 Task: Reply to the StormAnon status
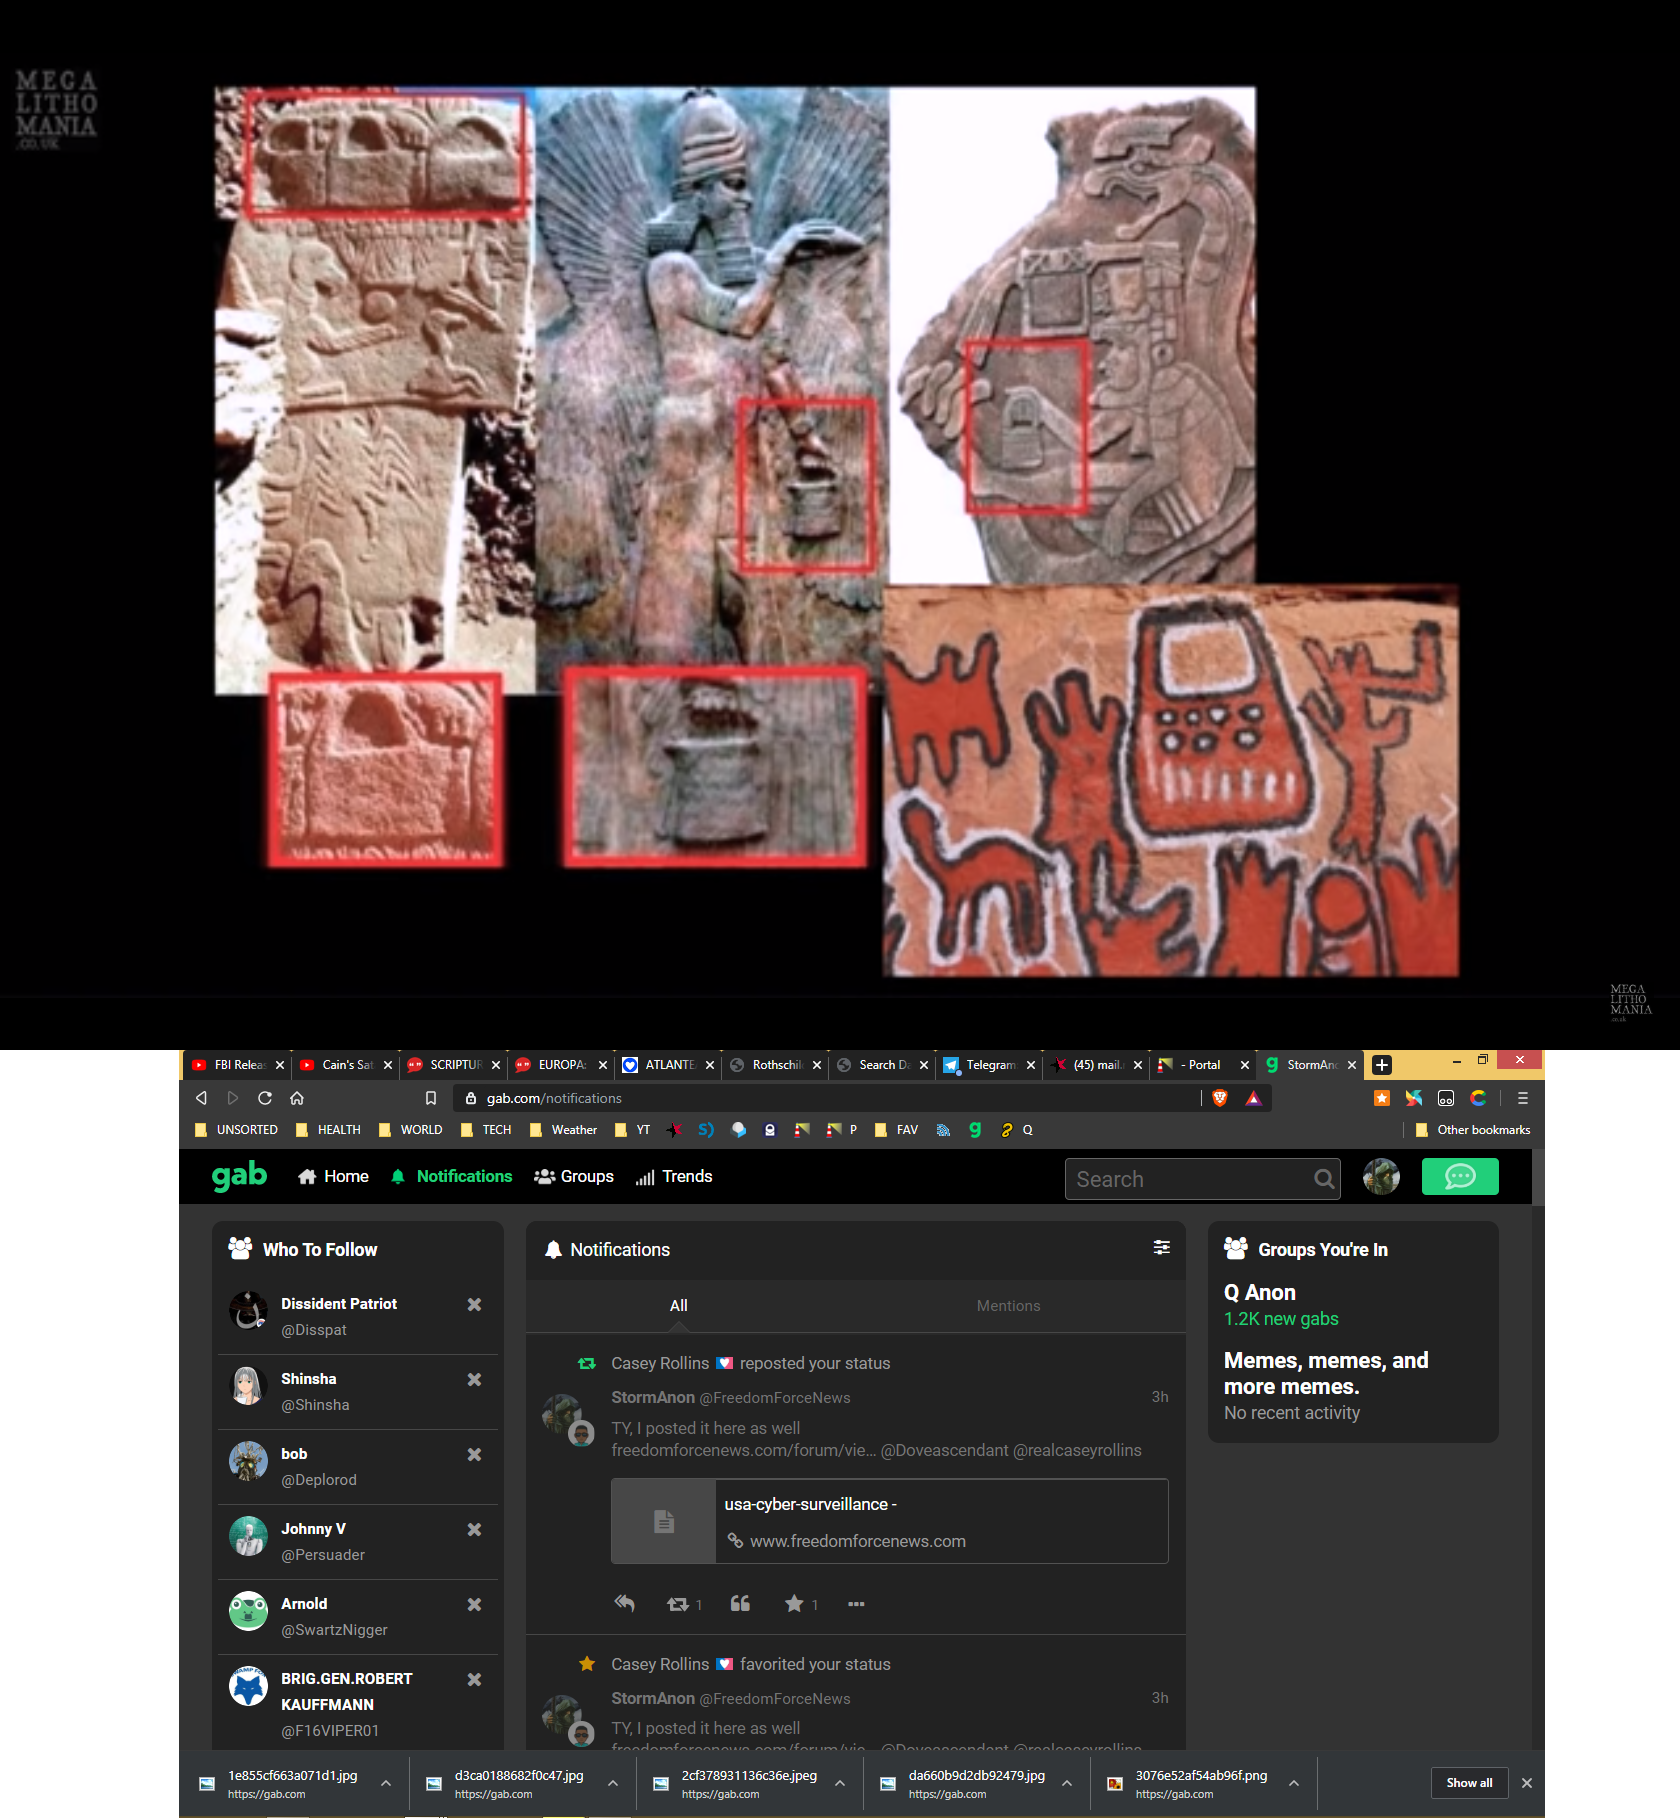point(625,1604)
